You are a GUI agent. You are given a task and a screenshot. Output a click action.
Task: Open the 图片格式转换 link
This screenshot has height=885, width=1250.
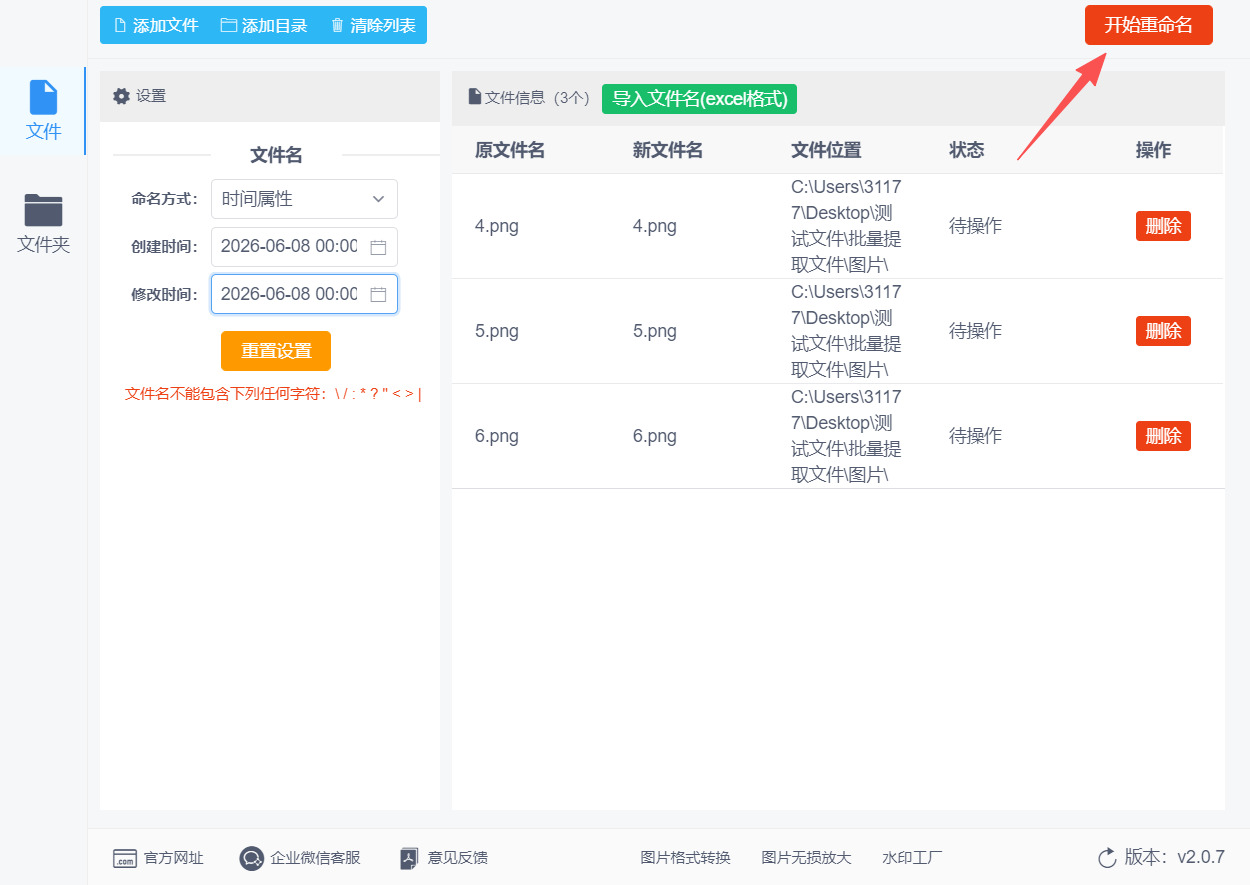pos(686,858)
